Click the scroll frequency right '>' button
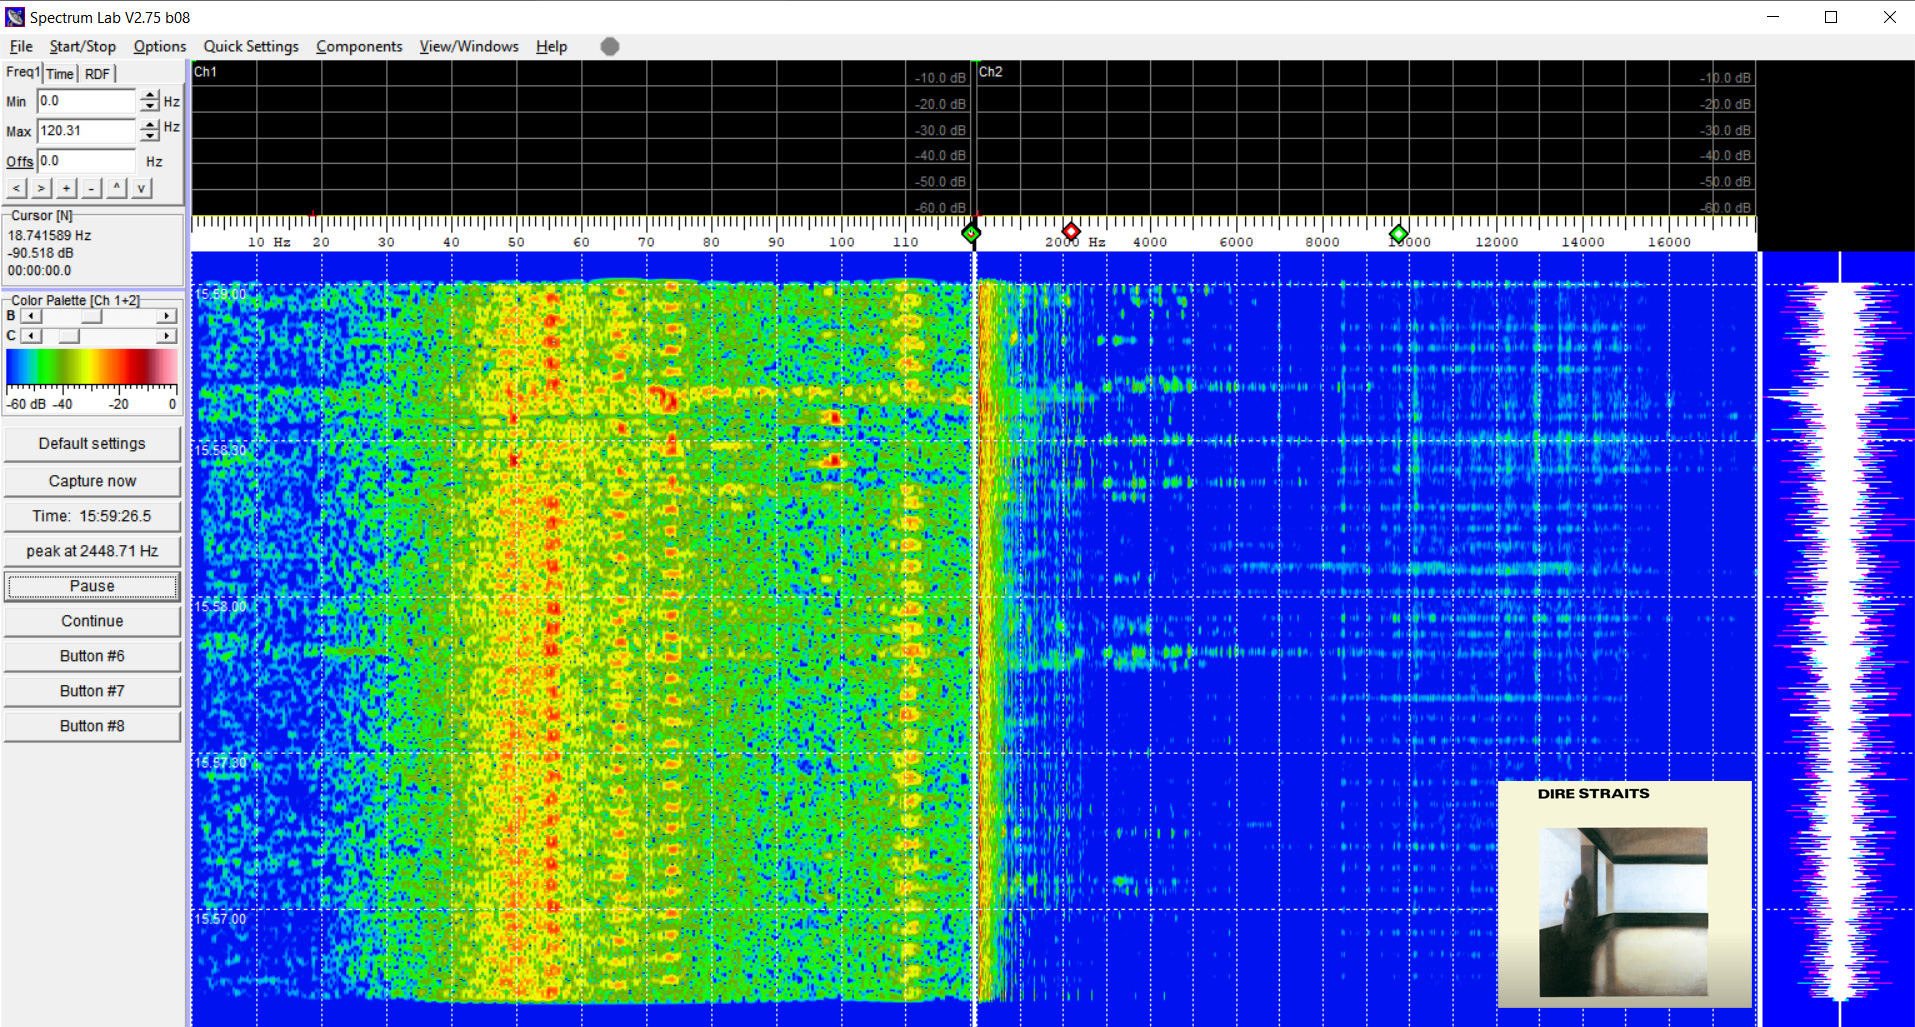The width and height of the screenshot is (1915, 1027). point(41,188)
